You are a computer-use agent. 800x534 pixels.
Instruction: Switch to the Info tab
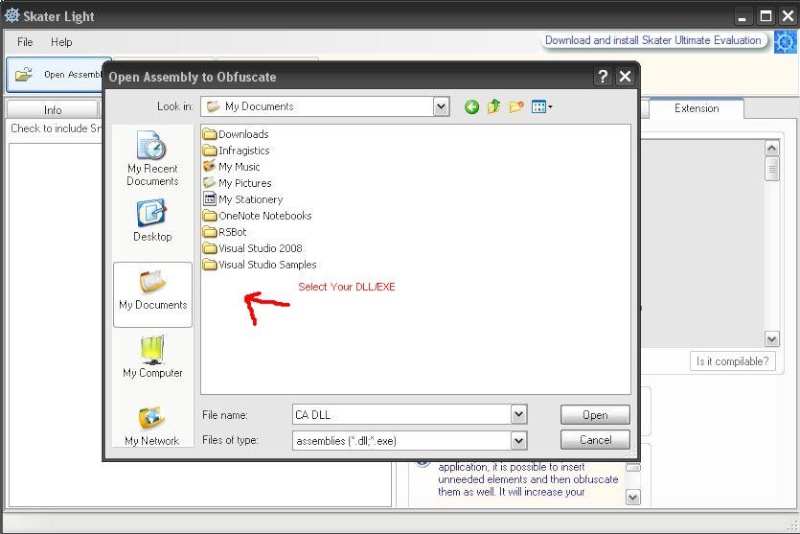[53, 110]
